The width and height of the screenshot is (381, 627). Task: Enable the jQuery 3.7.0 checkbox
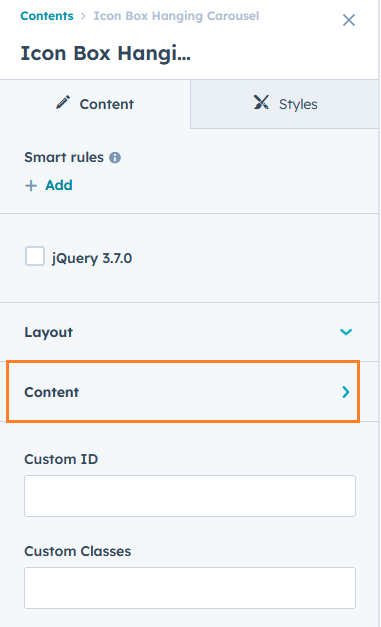[x=35, y=256]
